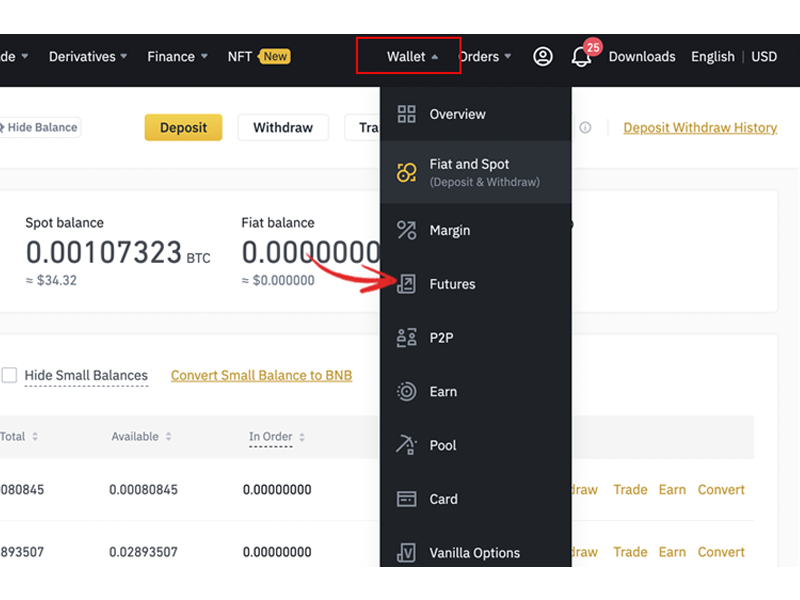The image size is (800, 600).
Task: Click Trade in the 0.00080845 row
Action: click(630, 490)
